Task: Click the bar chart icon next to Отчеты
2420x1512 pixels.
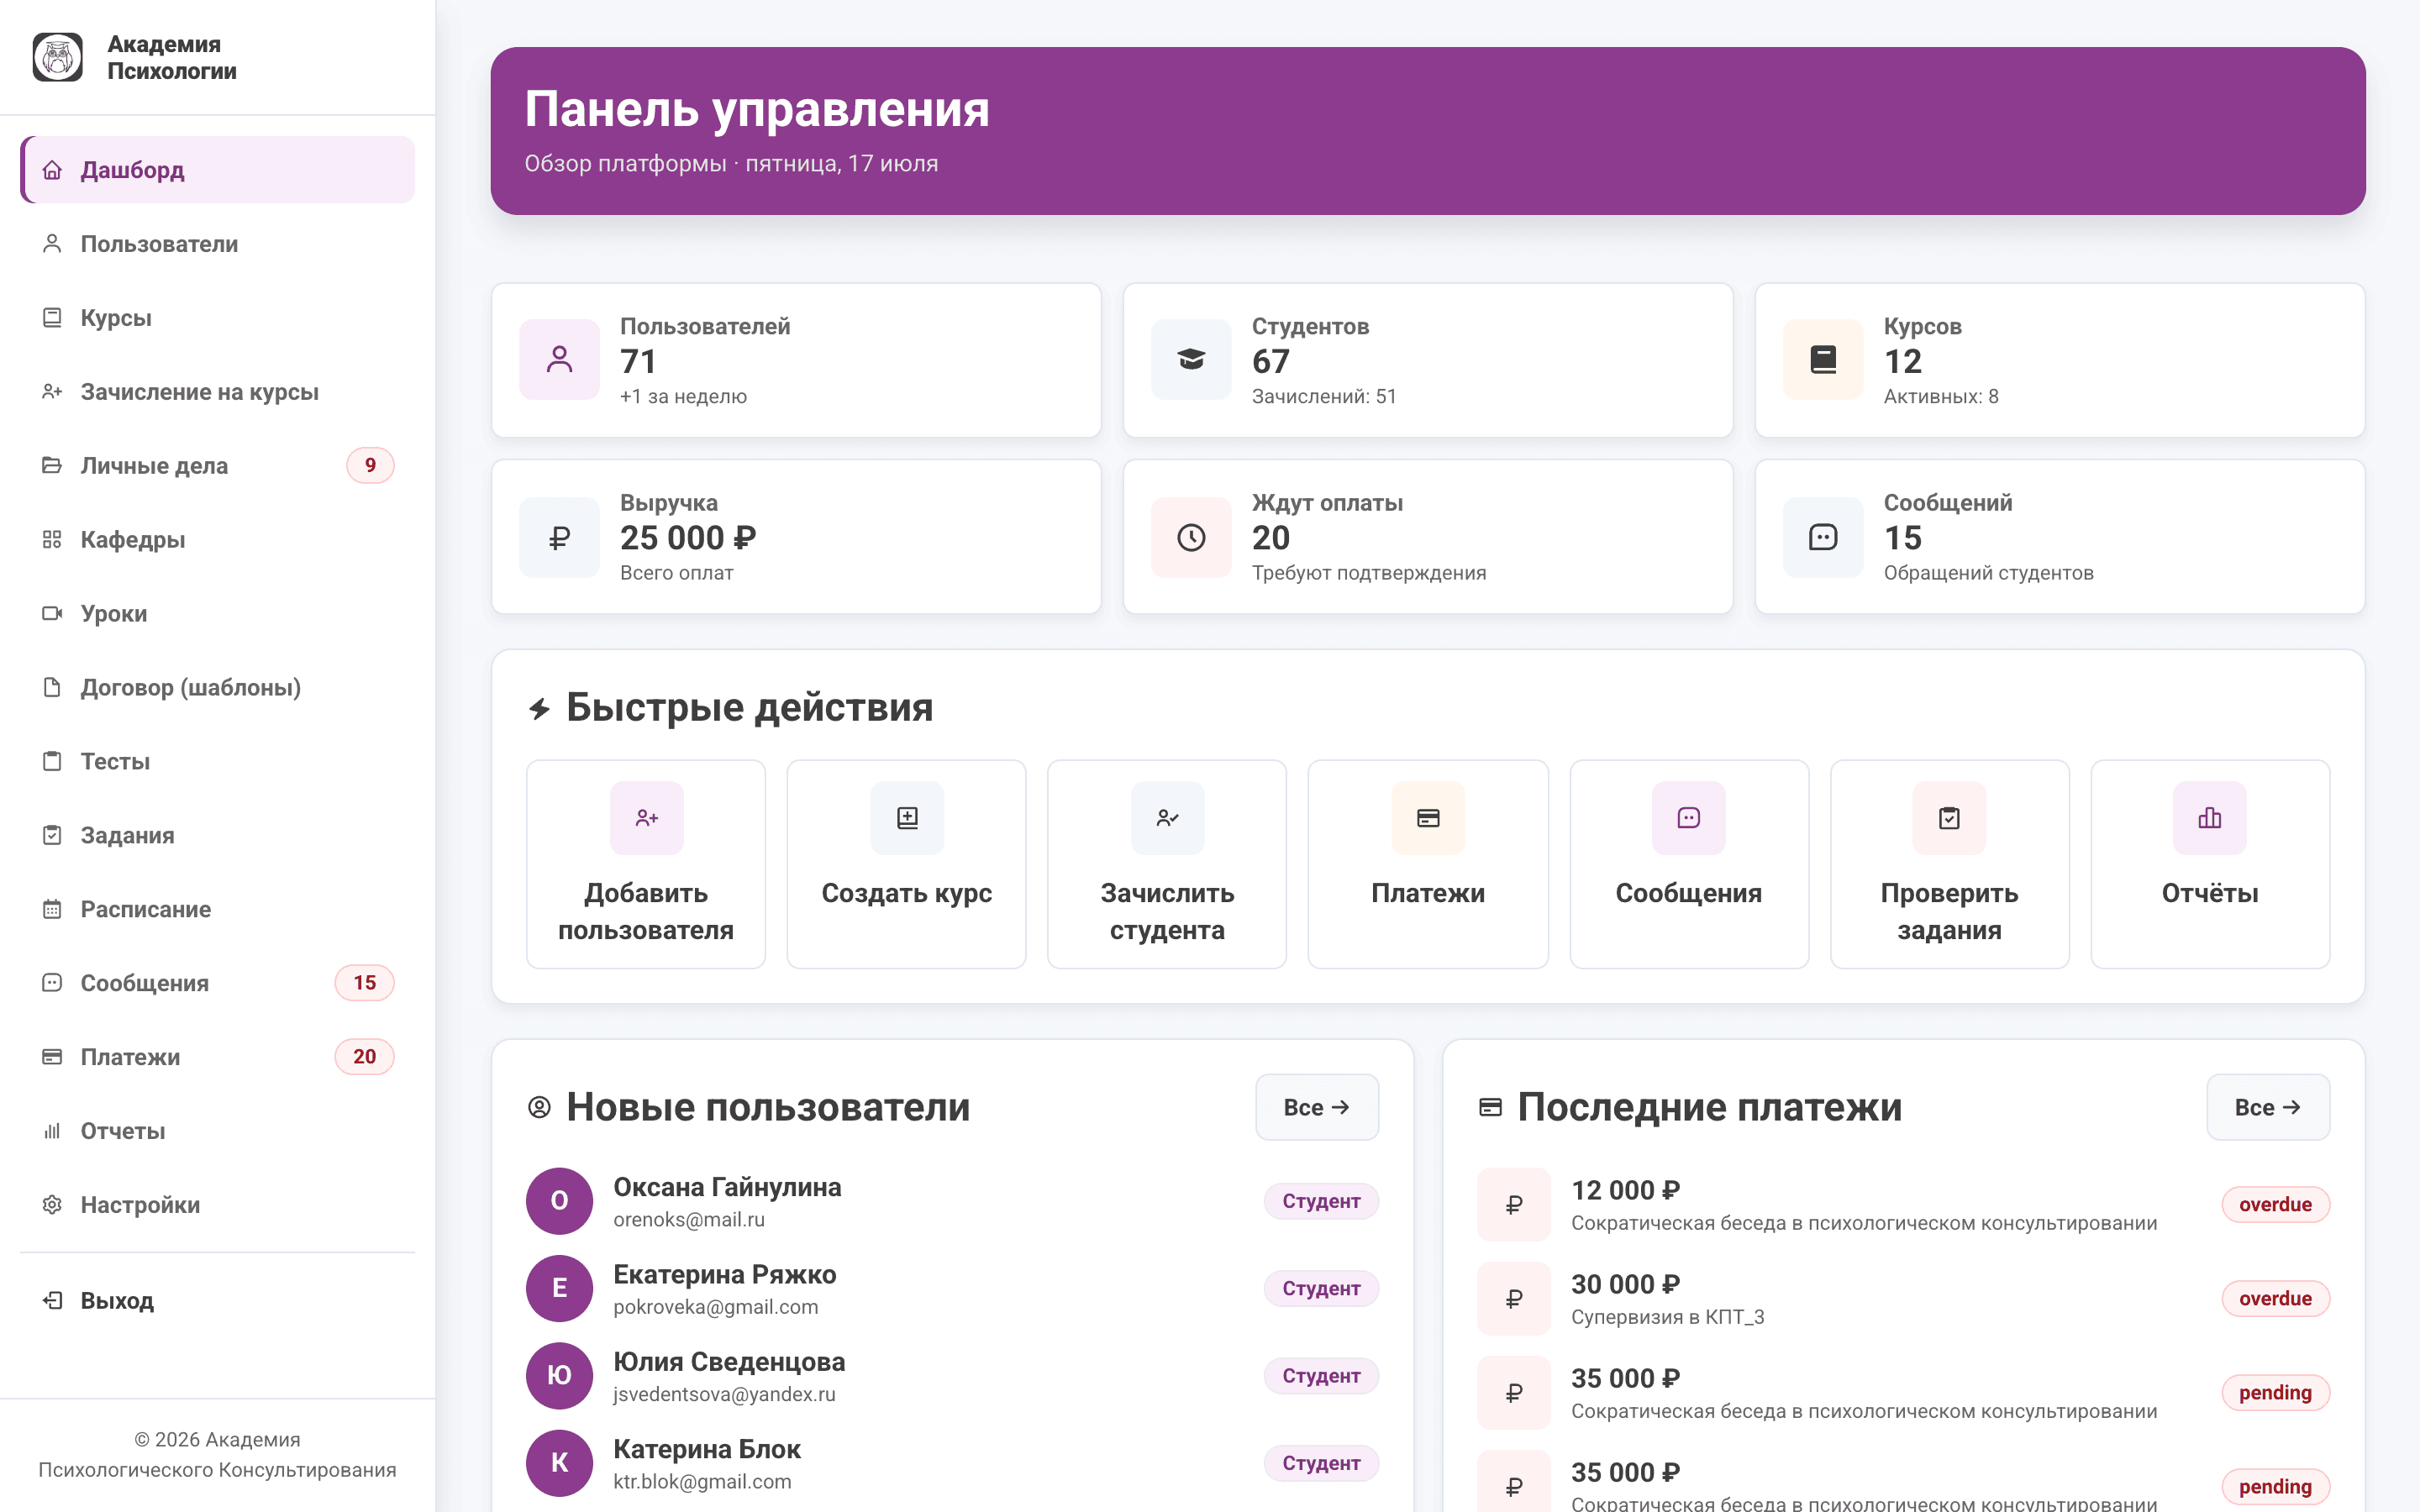Action: click(52, 1131)
